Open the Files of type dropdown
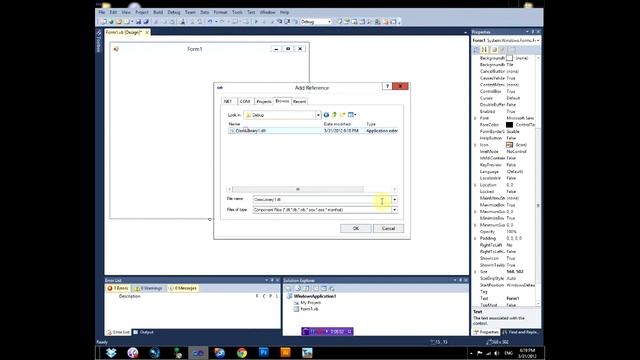640x360 pixels. coord(394,210)
